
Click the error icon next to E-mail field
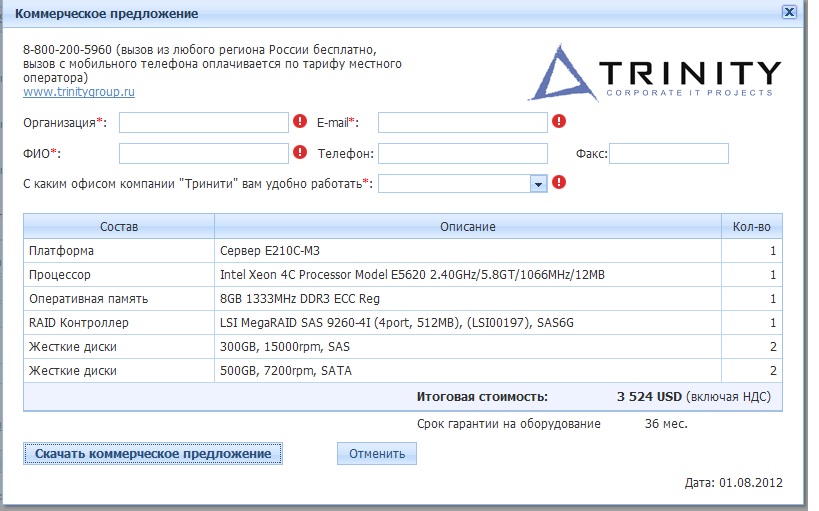coord(559,122)
